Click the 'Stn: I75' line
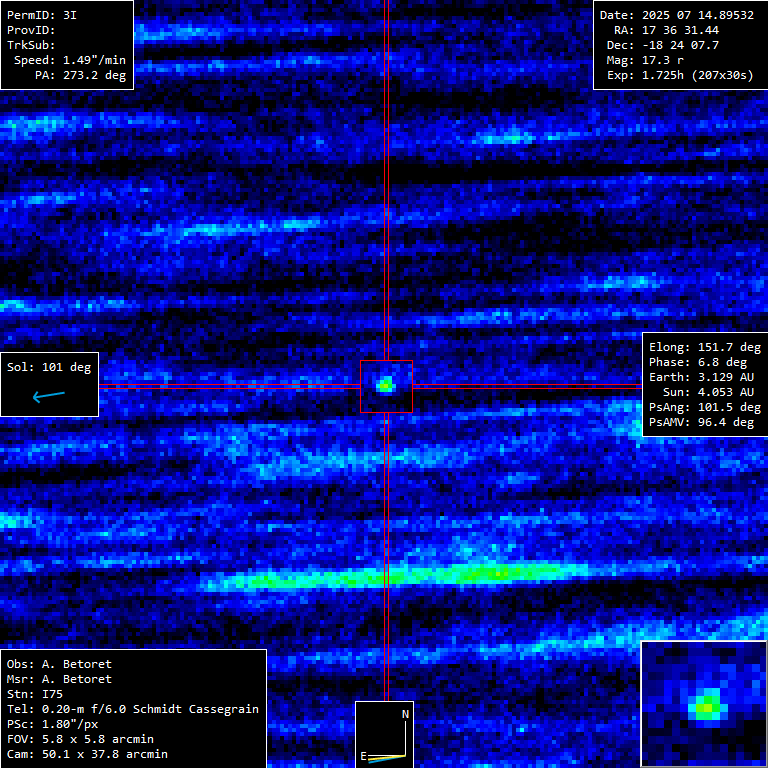The width and height of the screenshot is (768, 768). pos(35,694)
